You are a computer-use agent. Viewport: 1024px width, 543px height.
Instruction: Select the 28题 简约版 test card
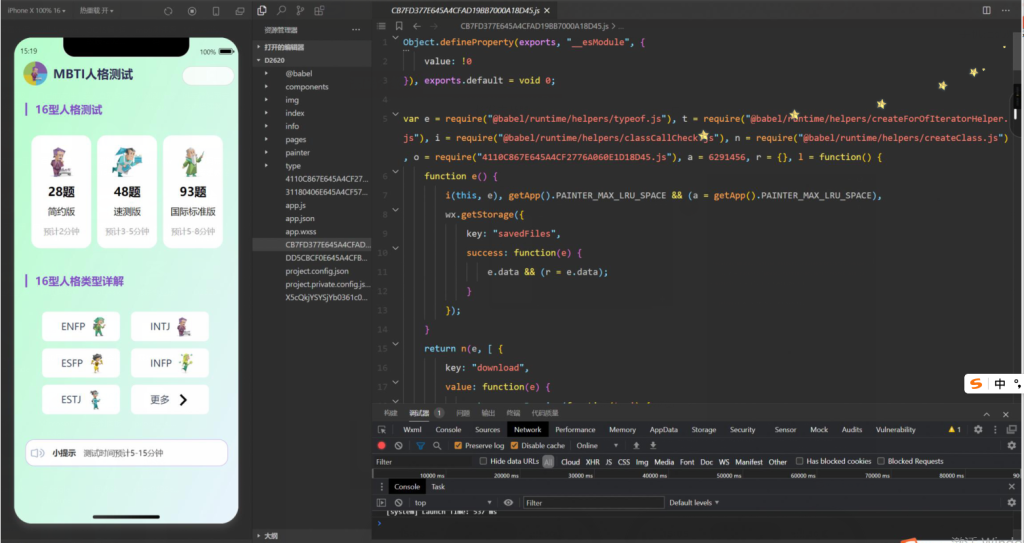click(62, 192)
